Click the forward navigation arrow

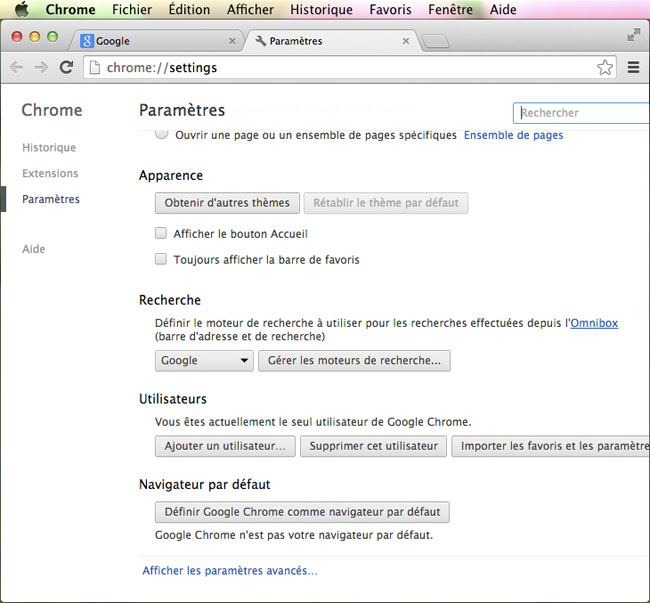[x=41, y=67]
